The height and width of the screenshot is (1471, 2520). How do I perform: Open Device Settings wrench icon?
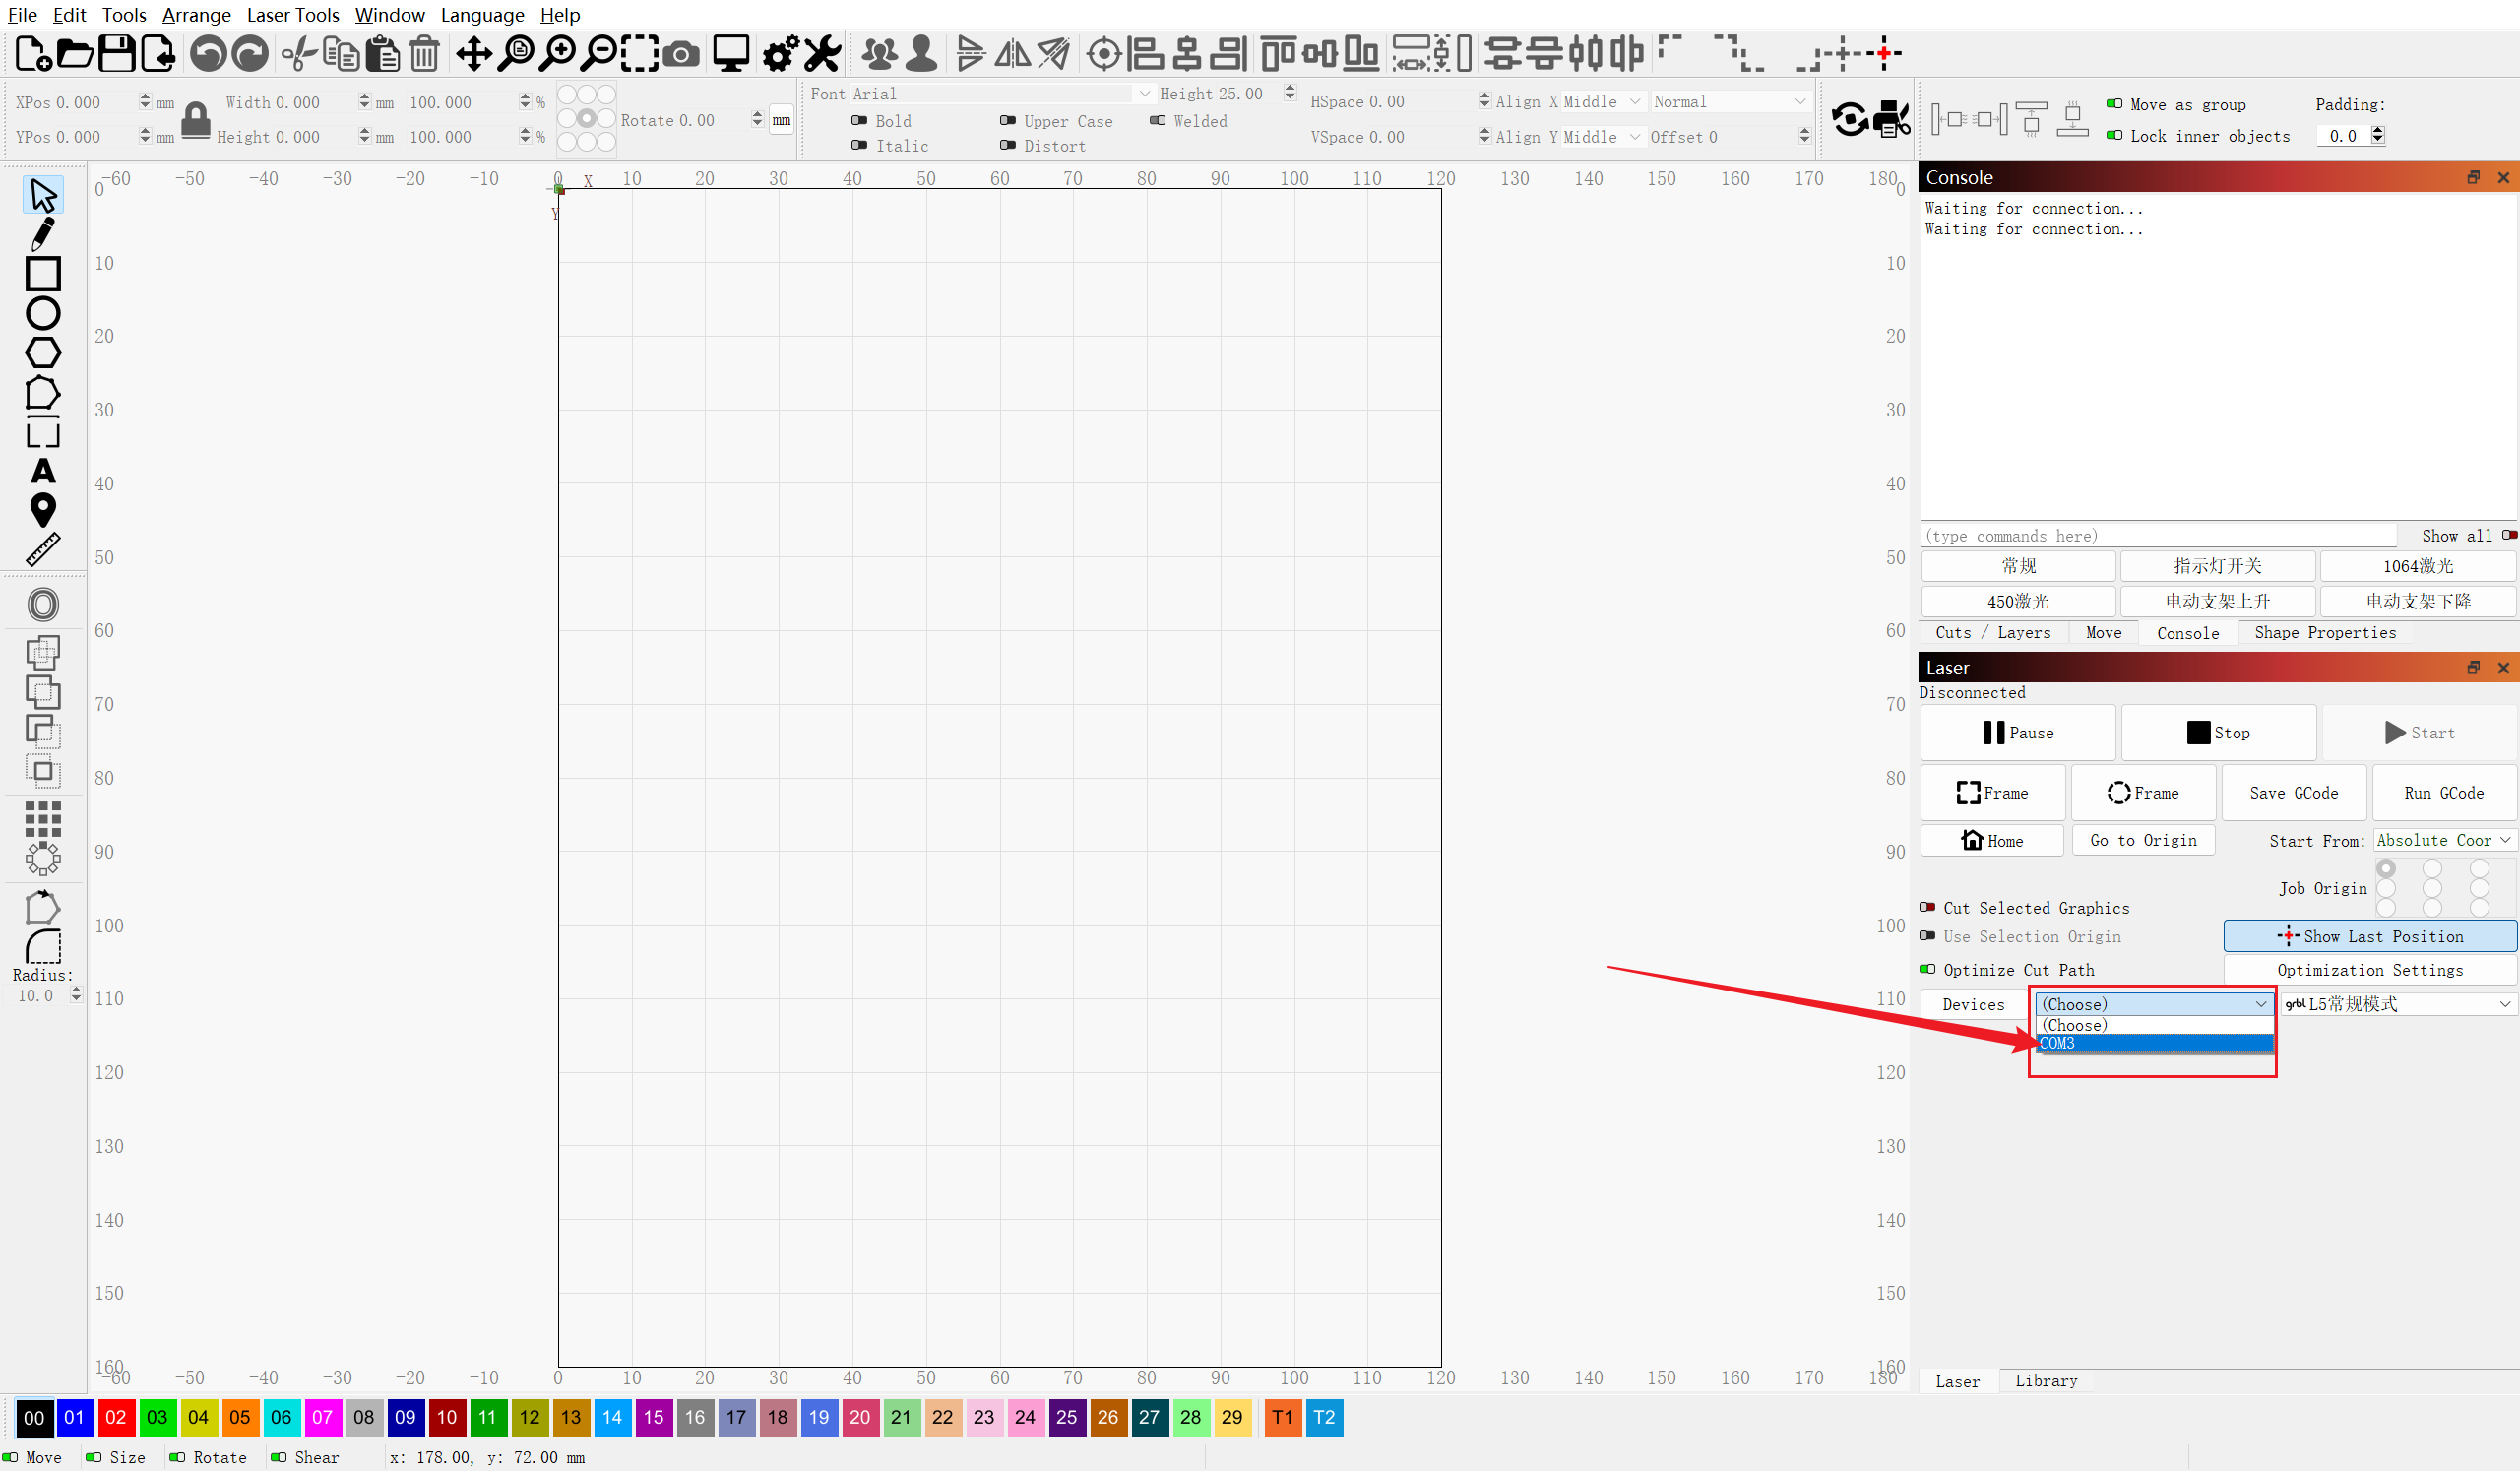[822, 53]
